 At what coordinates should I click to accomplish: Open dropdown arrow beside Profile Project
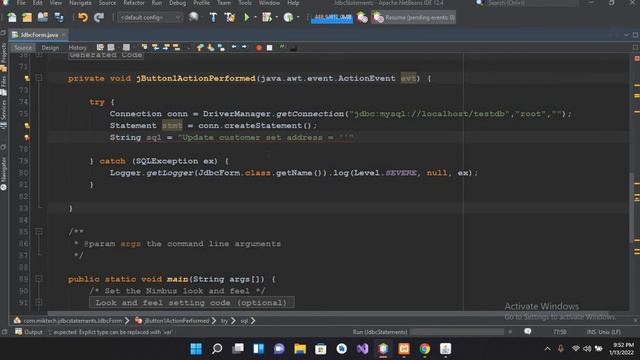pyautogui.click(x=298, y=18)
